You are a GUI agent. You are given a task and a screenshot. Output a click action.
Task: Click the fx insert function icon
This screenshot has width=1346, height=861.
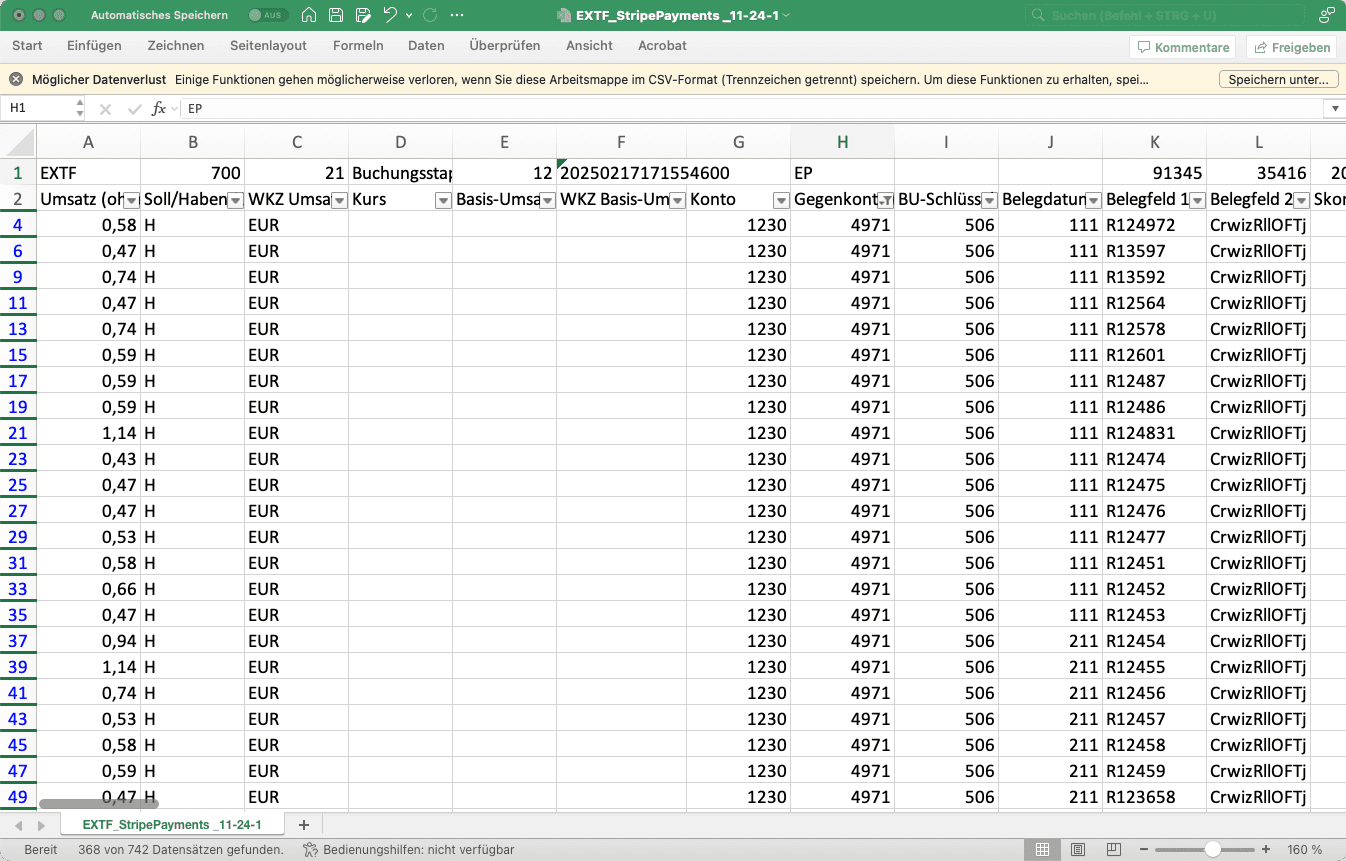point(158,108)
